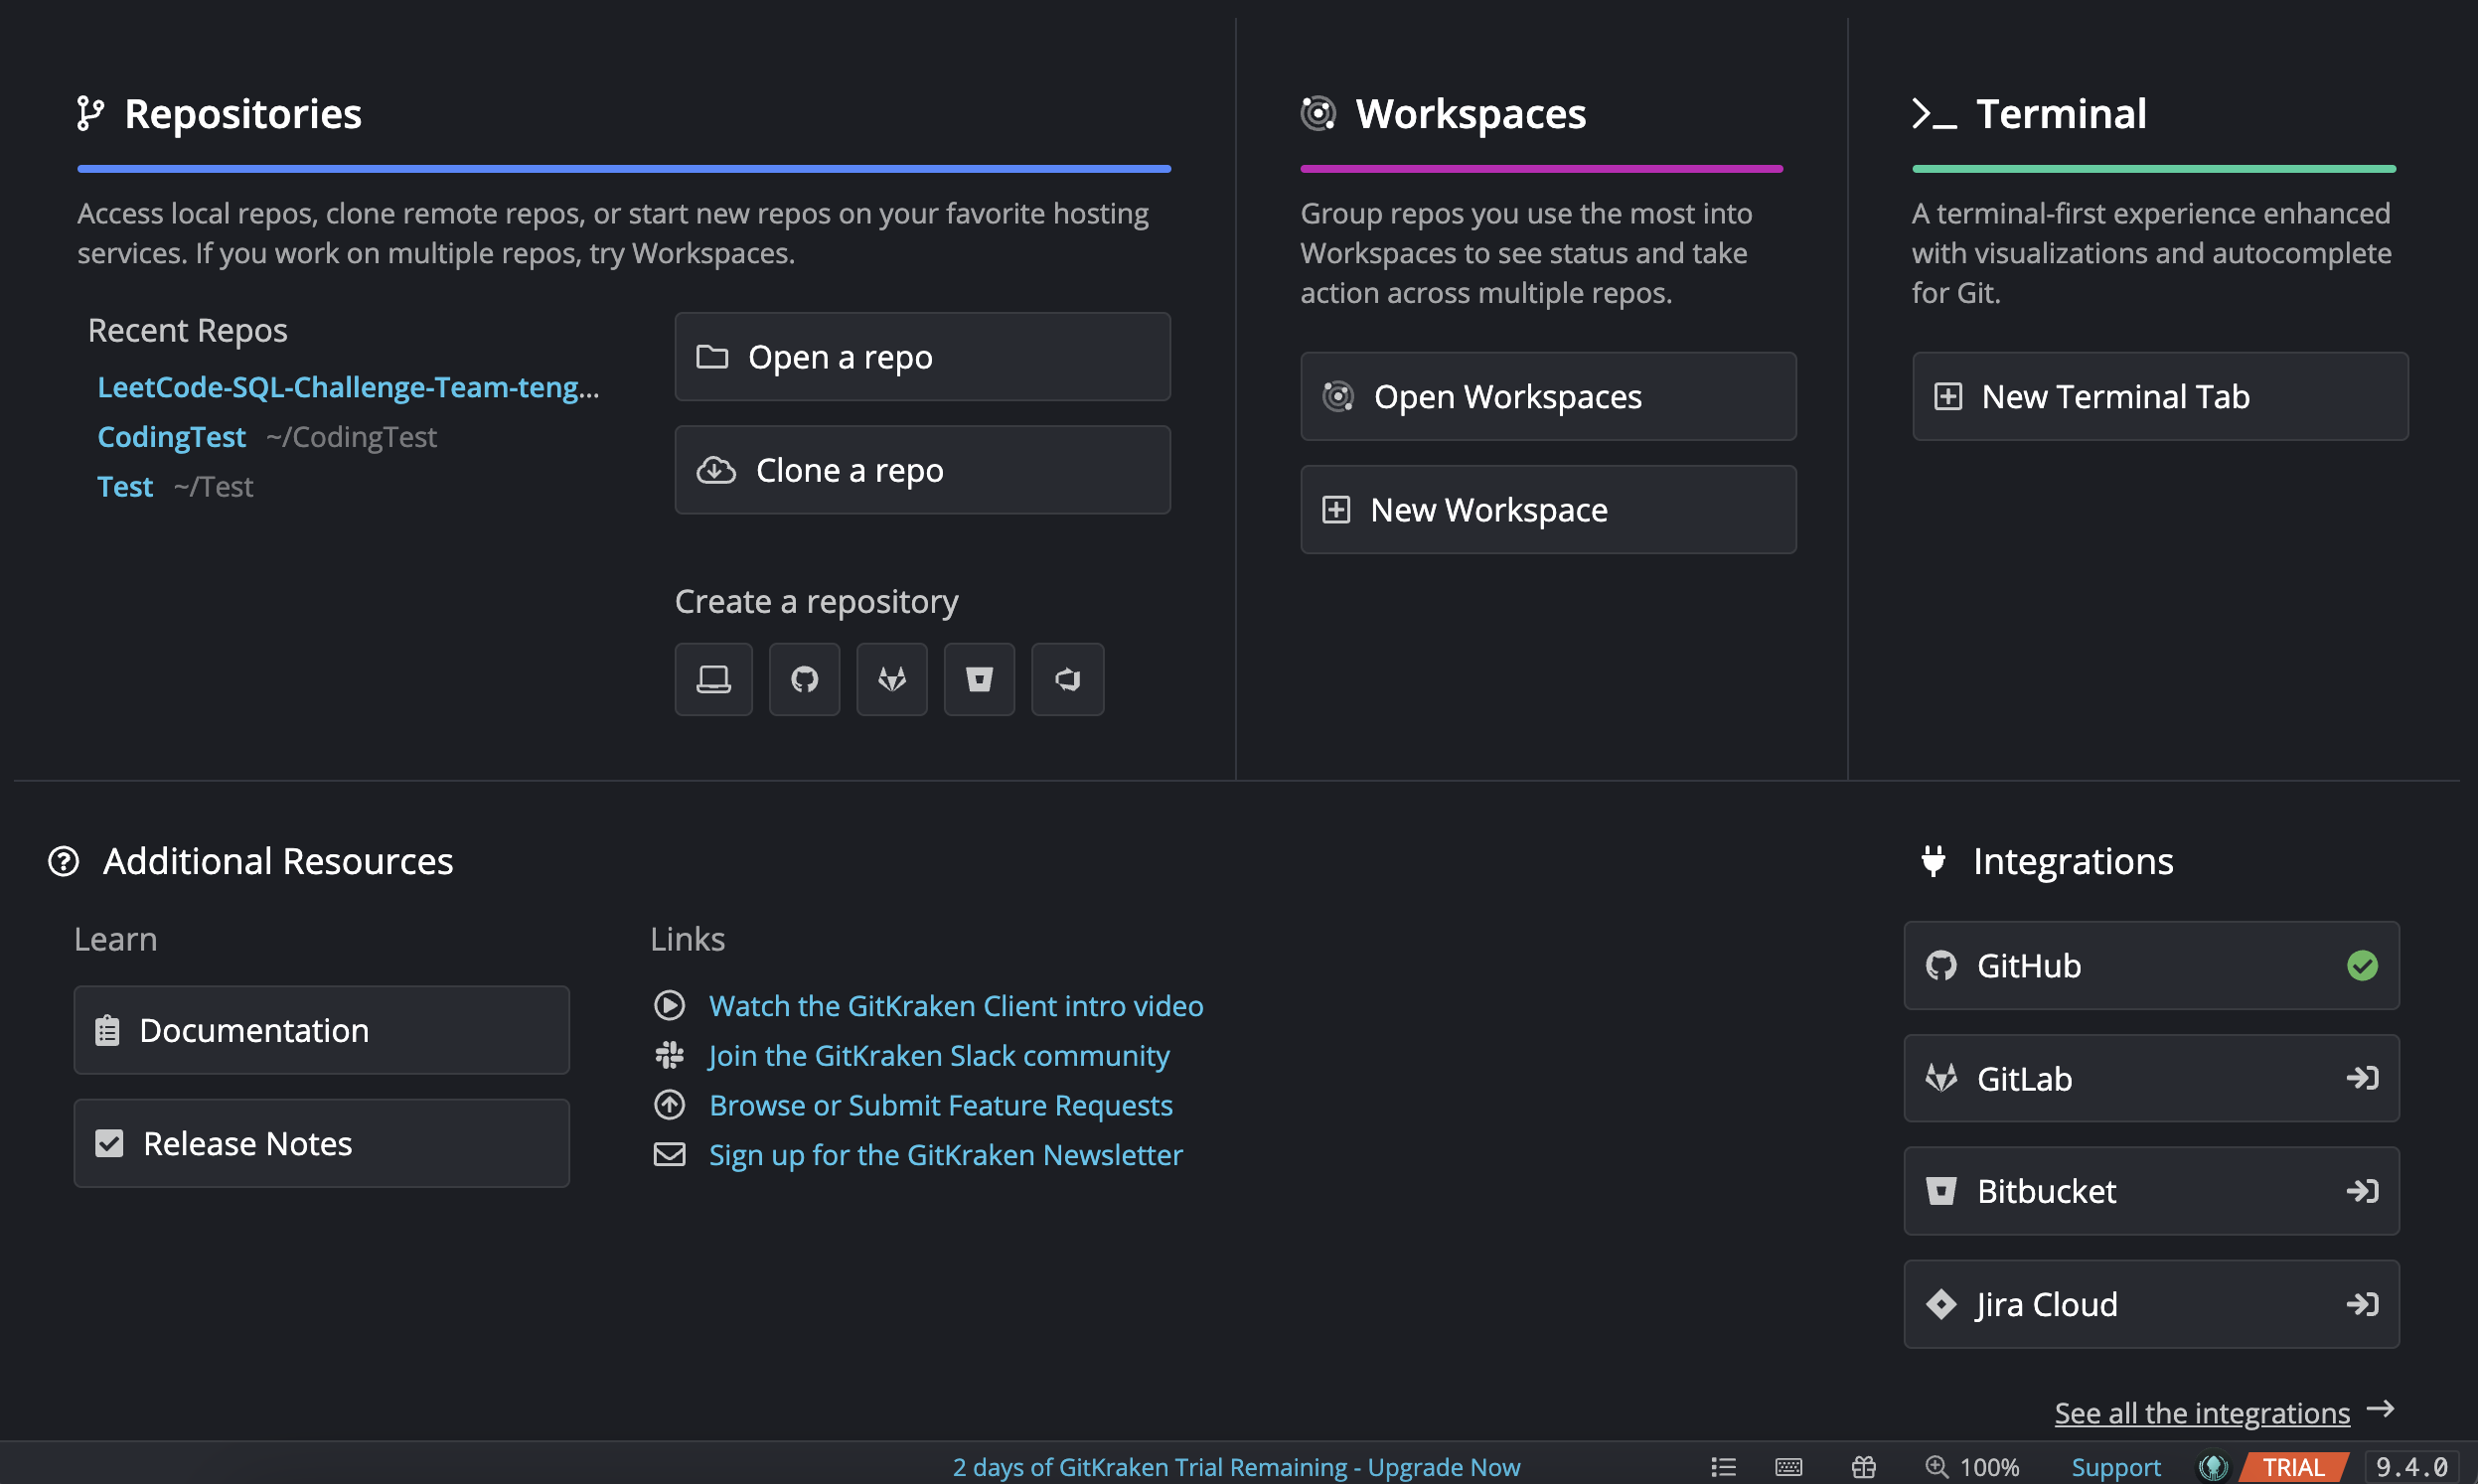This screenshot has width=2478, height=1484.
Task: Watch the GitKraken Client intro video
Action: tap(956, 1005)
